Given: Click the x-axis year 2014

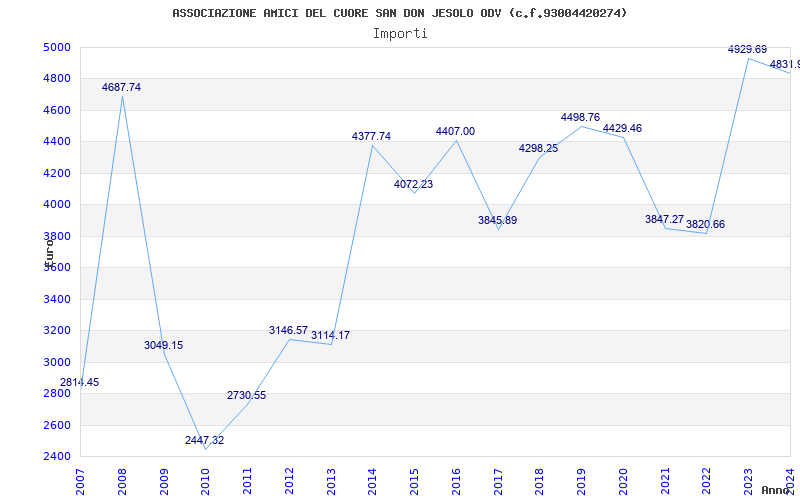Looking at the screenshot, I should [372, 482].
